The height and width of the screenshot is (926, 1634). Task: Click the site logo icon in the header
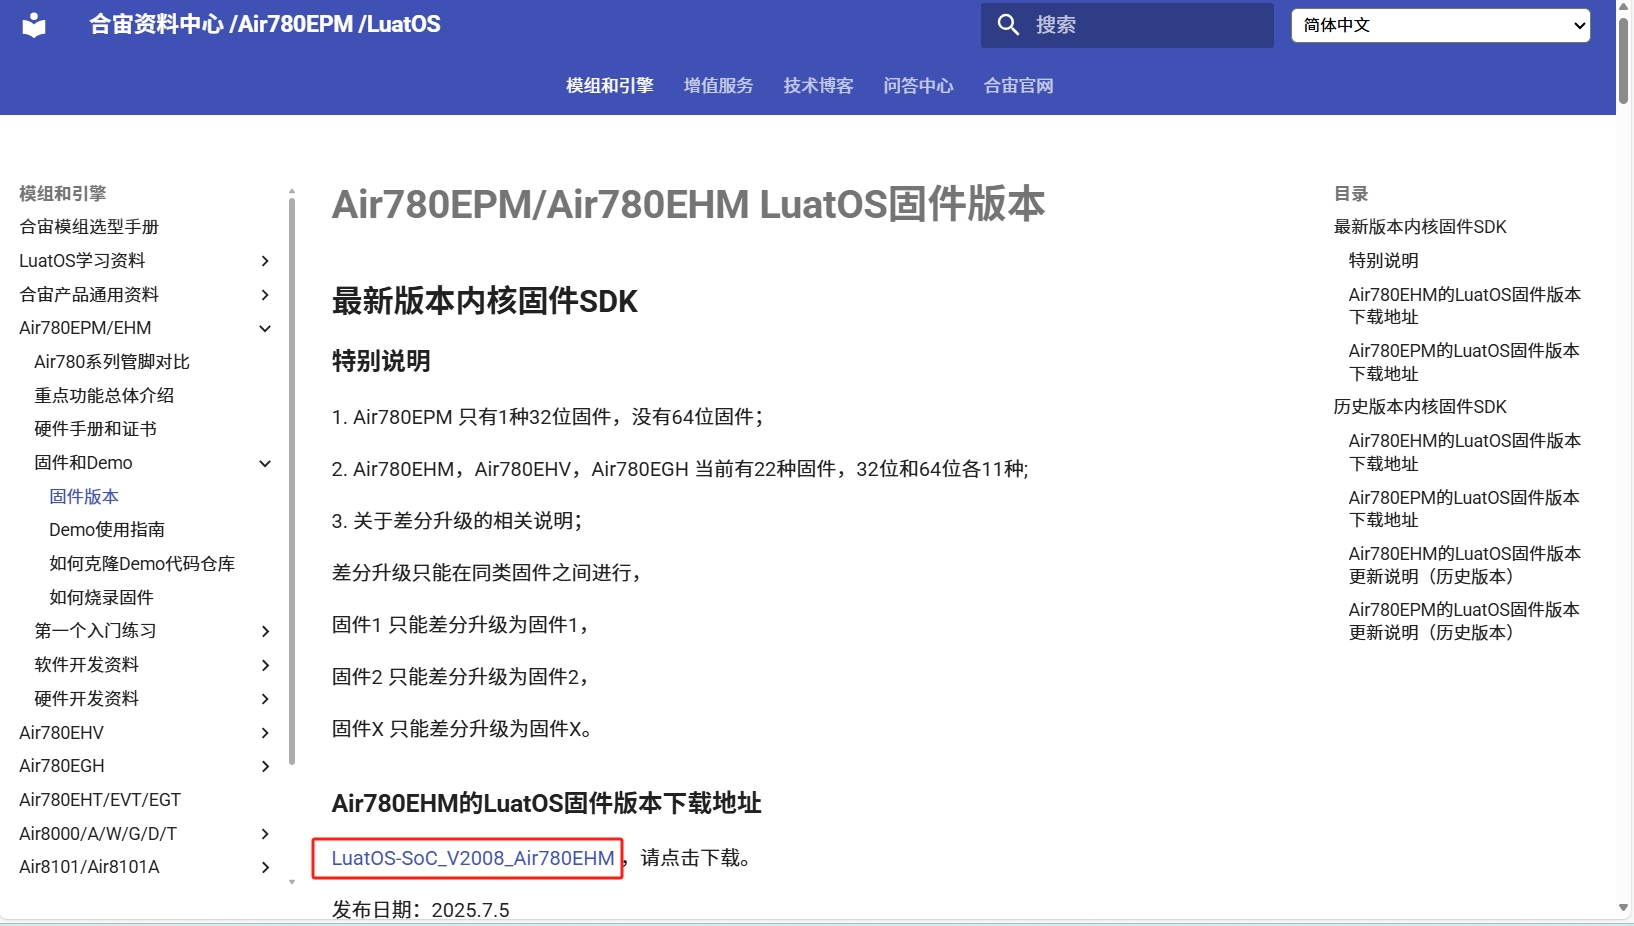tap(34, 25)
